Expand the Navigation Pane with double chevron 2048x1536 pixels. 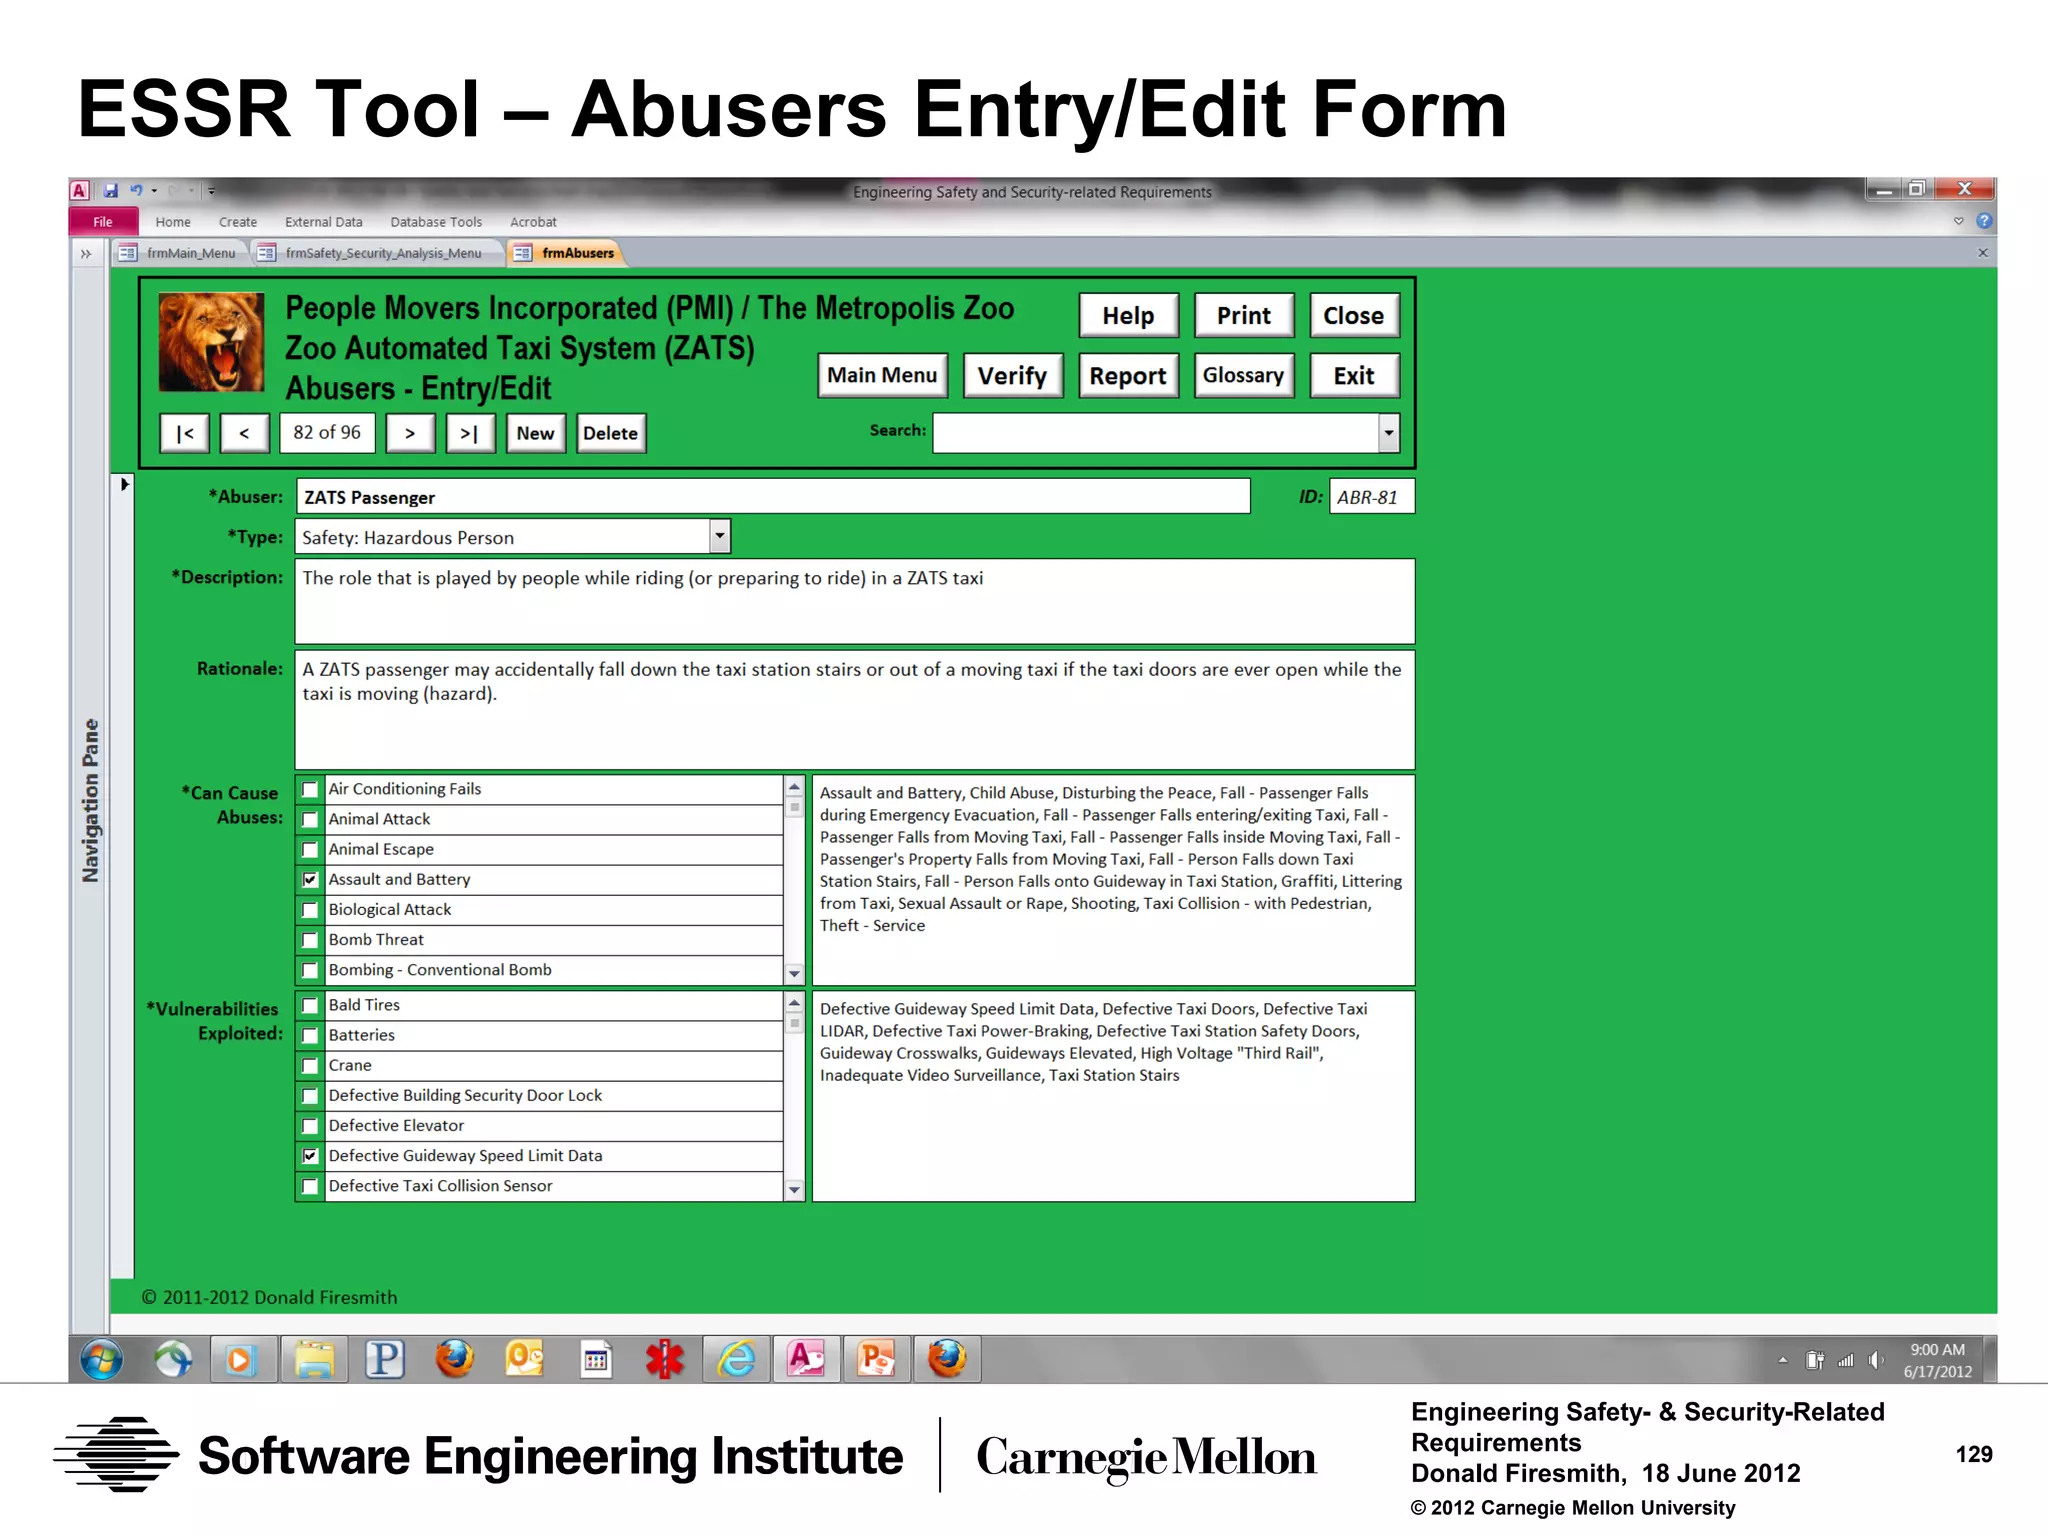pyautogui.click(x=86, y=254)
